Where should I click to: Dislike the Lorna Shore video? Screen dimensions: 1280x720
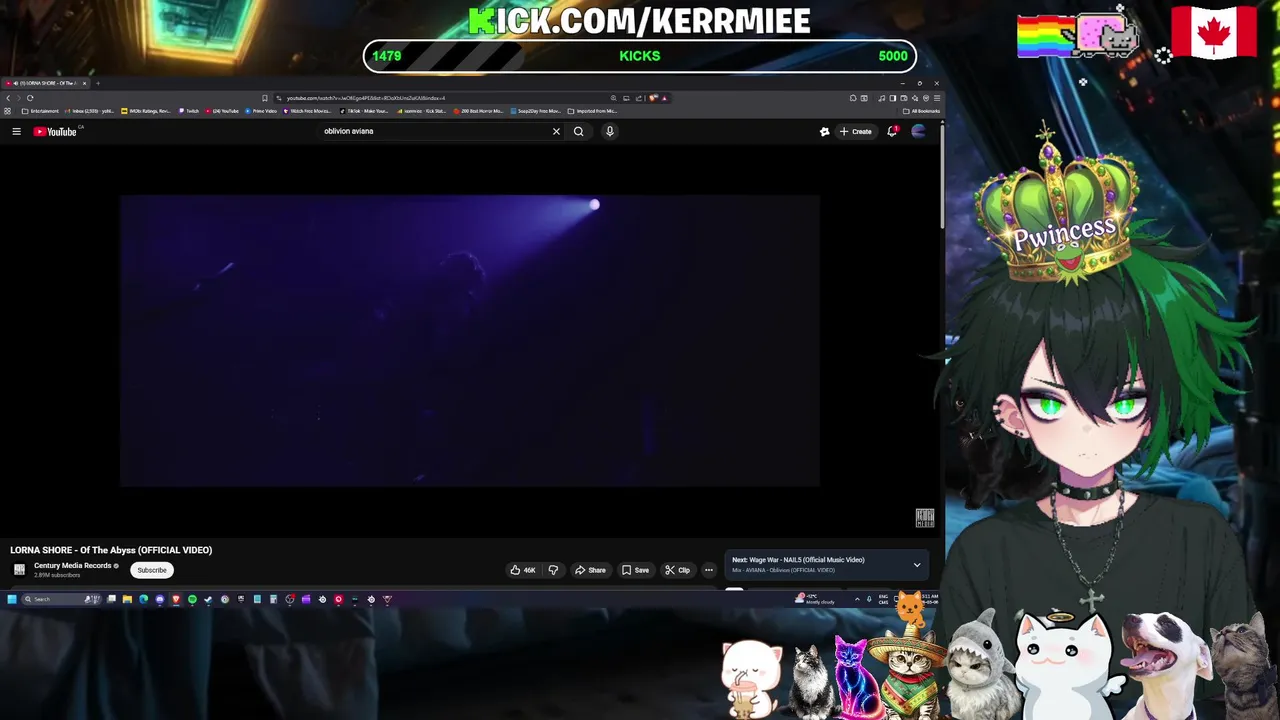553,570
